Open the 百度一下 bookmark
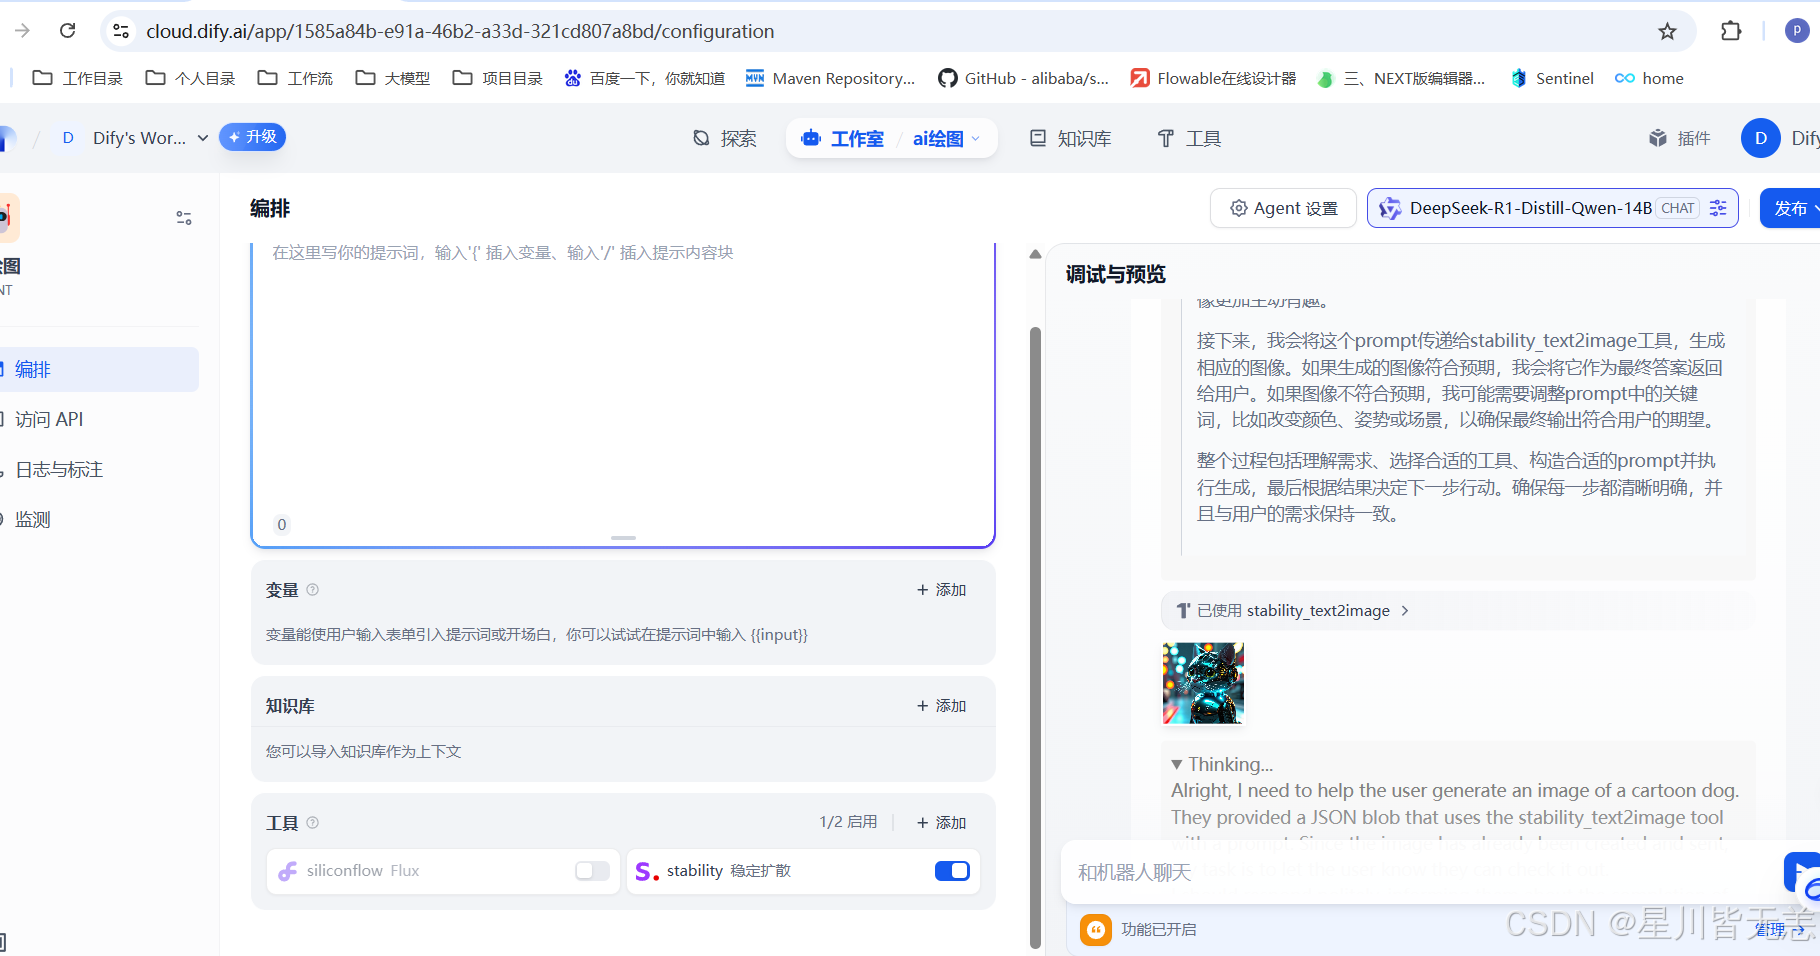This screenshot has height=956, width=1820. 644,78
